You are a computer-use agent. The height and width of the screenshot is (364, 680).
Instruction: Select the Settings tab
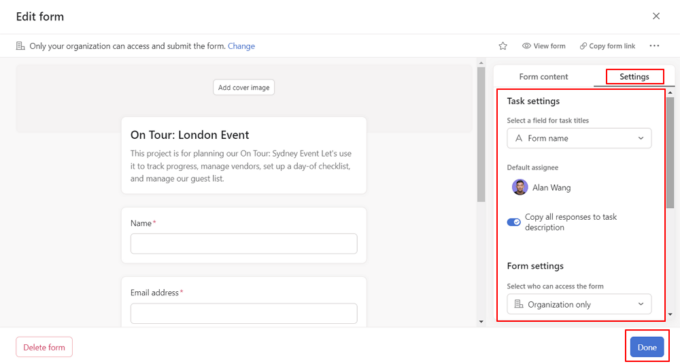pos(634,77)
